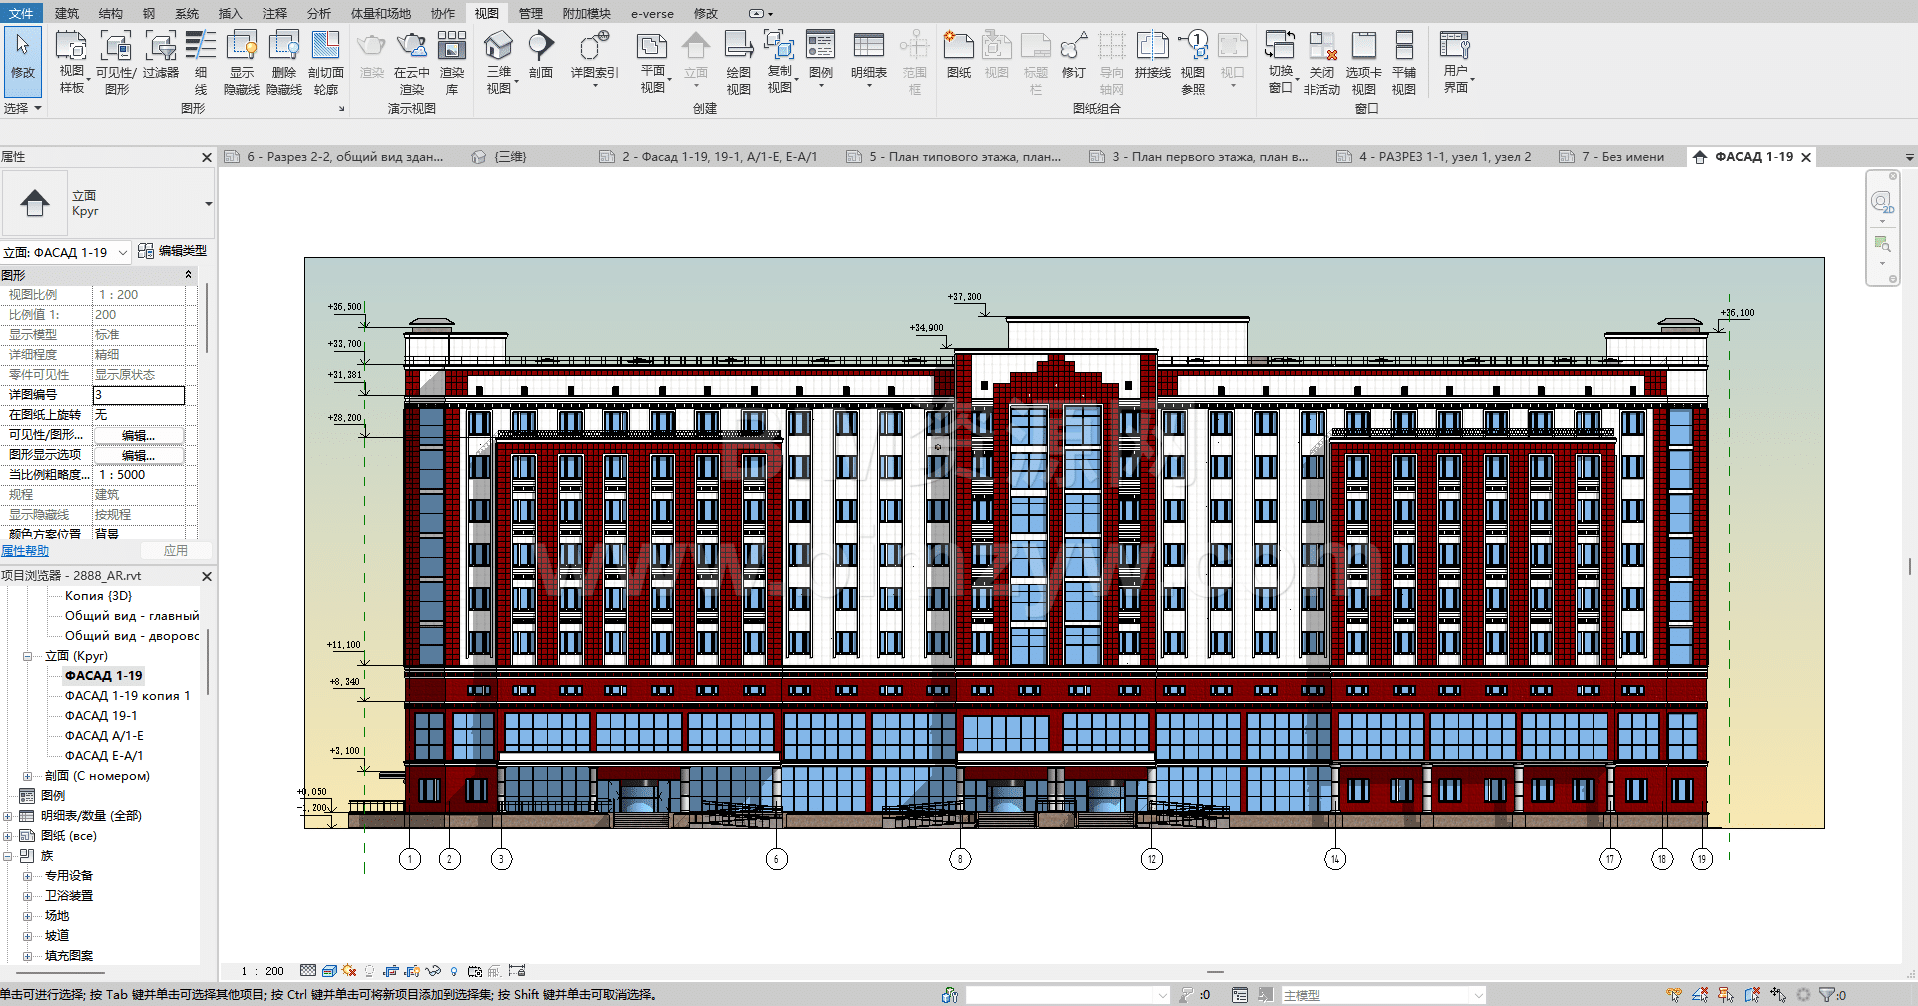Switch to the 附加模块 add-ins tab

[x=587, y=13]
